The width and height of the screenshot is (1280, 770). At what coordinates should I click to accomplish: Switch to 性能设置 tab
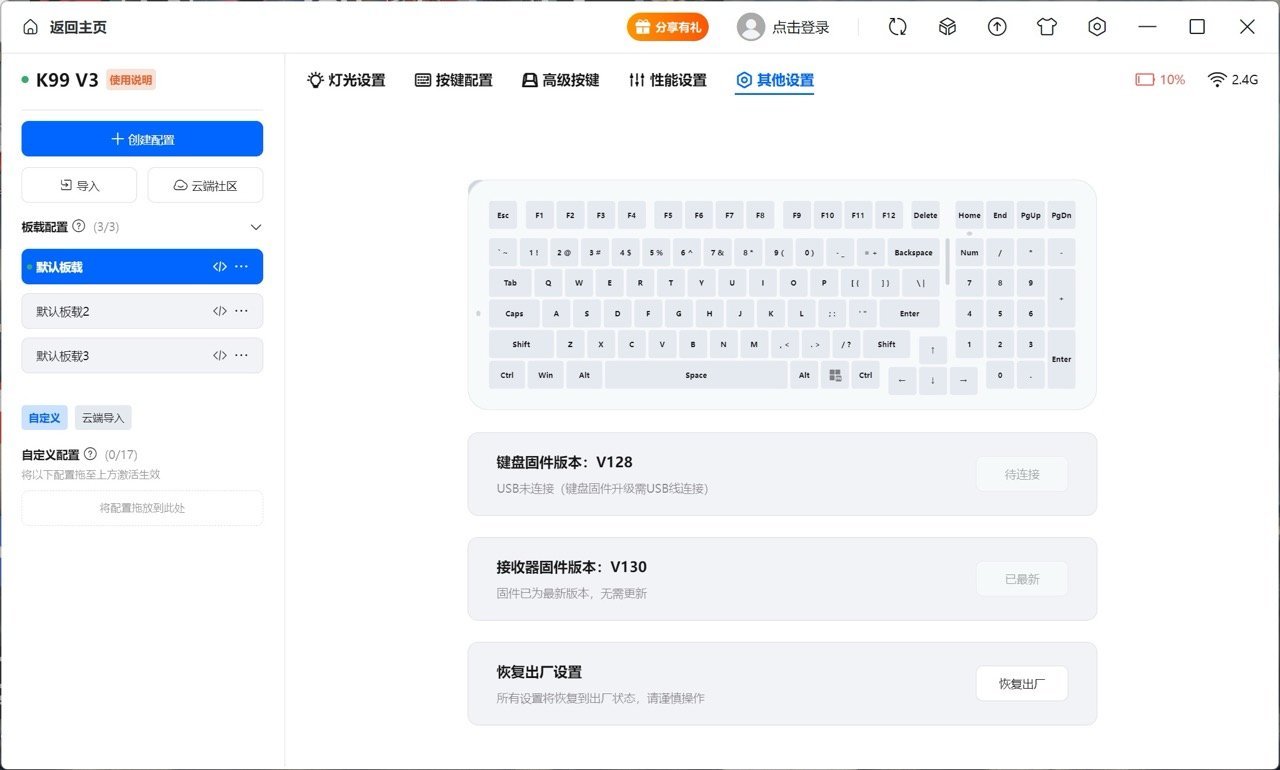tap(668, 80)
